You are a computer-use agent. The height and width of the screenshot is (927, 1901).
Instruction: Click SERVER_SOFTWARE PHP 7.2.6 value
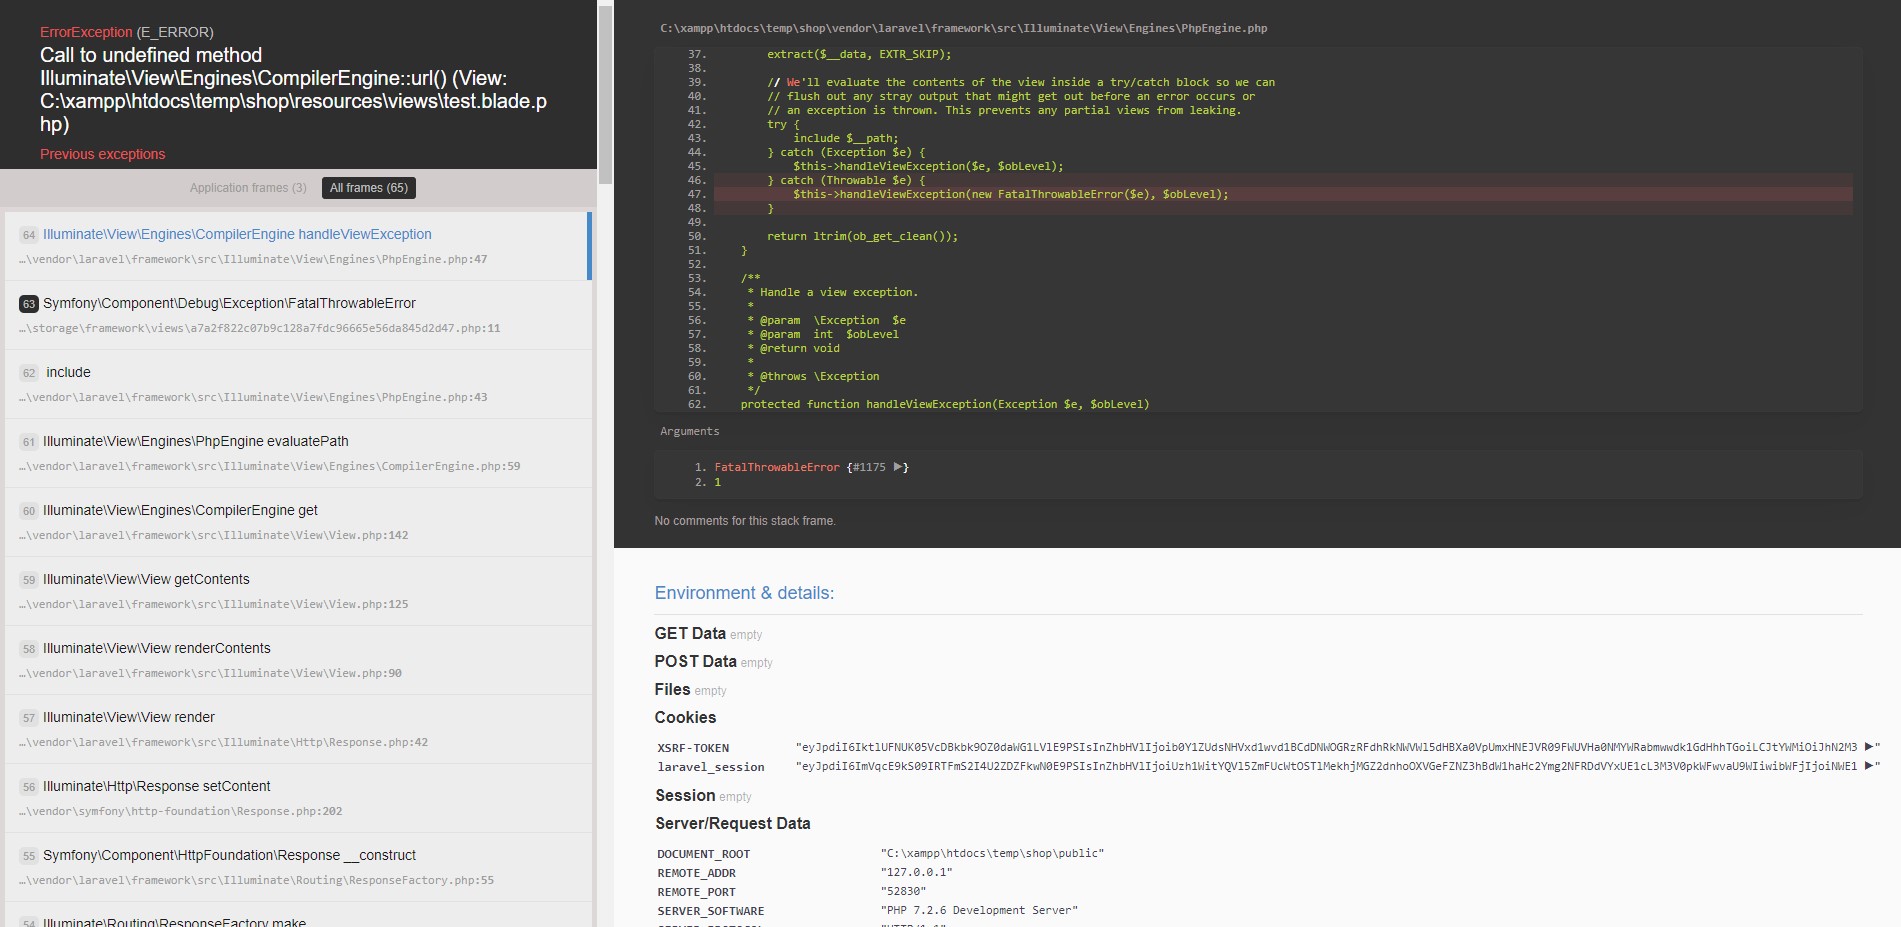979,910
